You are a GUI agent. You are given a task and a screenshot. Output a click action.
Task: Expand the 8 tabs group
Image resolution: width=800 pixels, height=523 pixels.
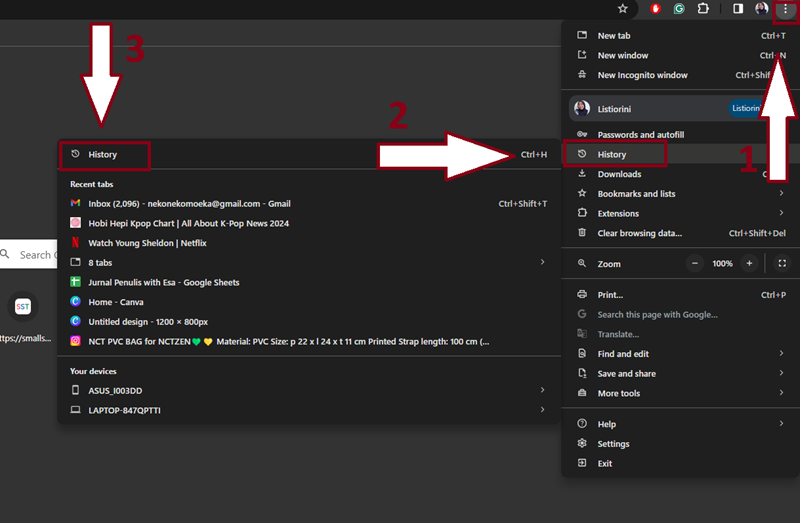coord(309,263)
